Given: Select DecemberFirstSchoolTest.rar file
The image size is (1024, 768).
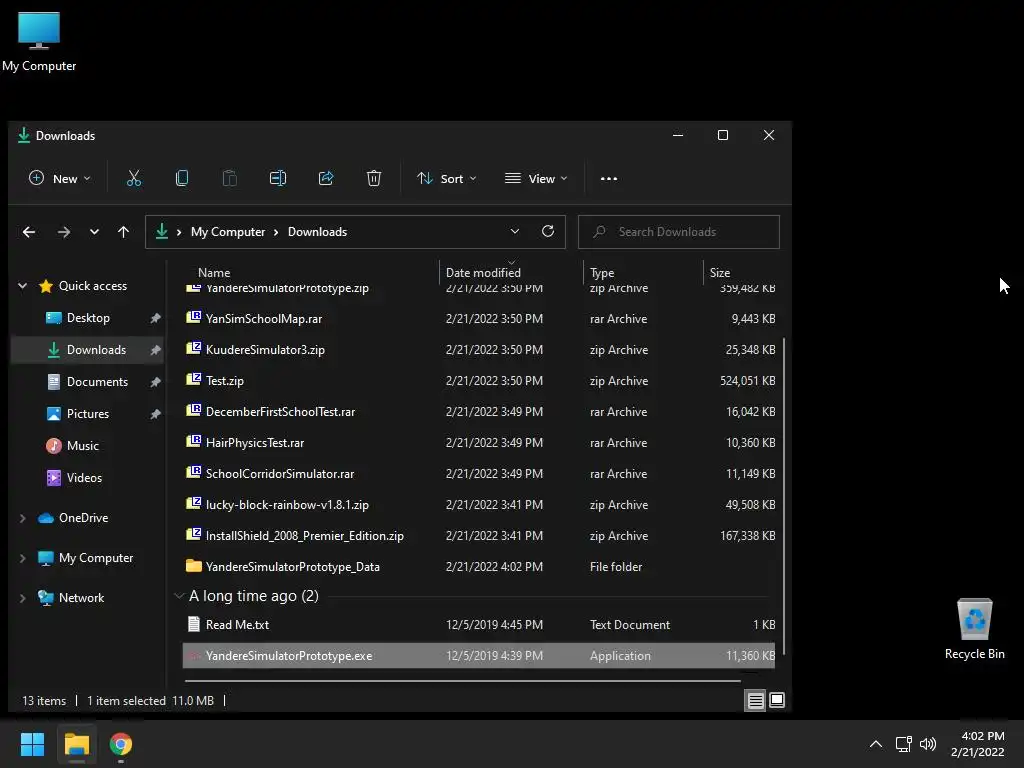Looking at the screenshot, I should [479, 412].
